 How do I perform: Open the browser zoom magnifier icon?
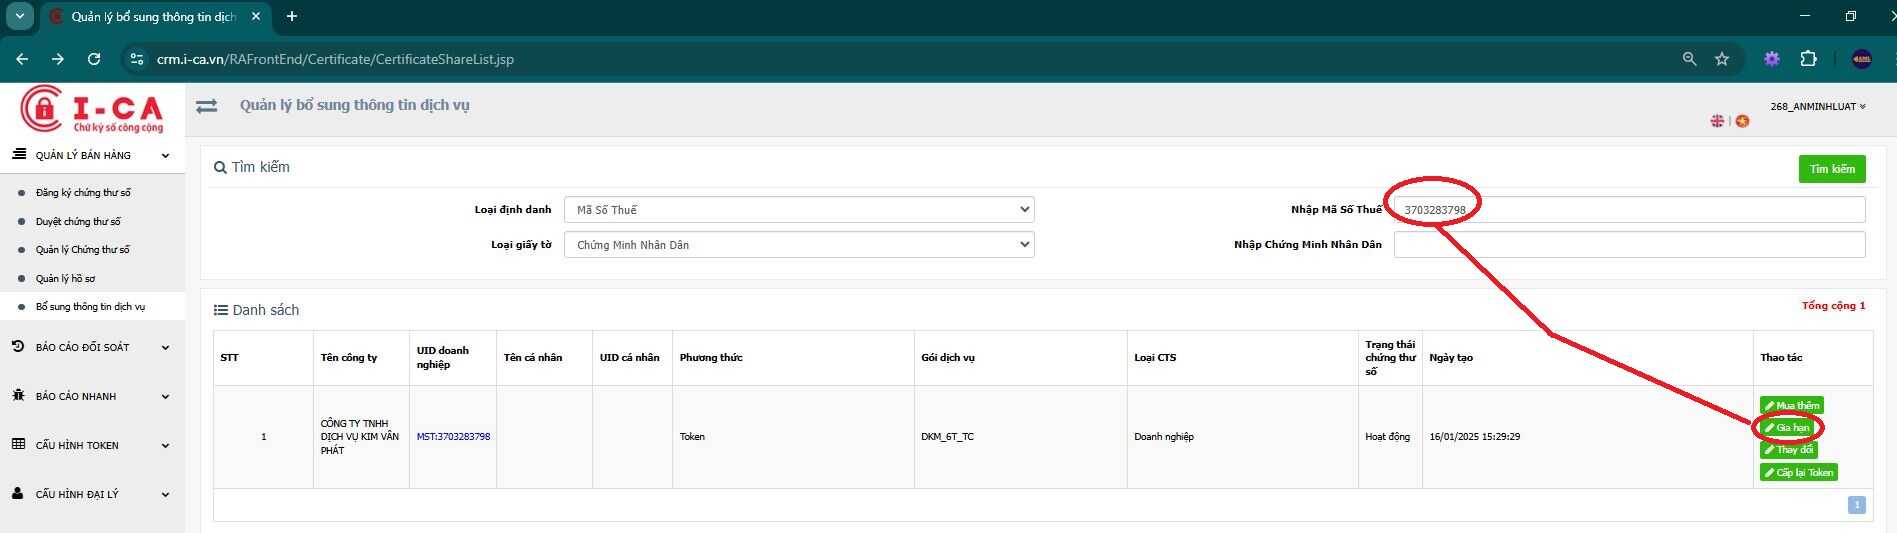tap(1689, 59)
